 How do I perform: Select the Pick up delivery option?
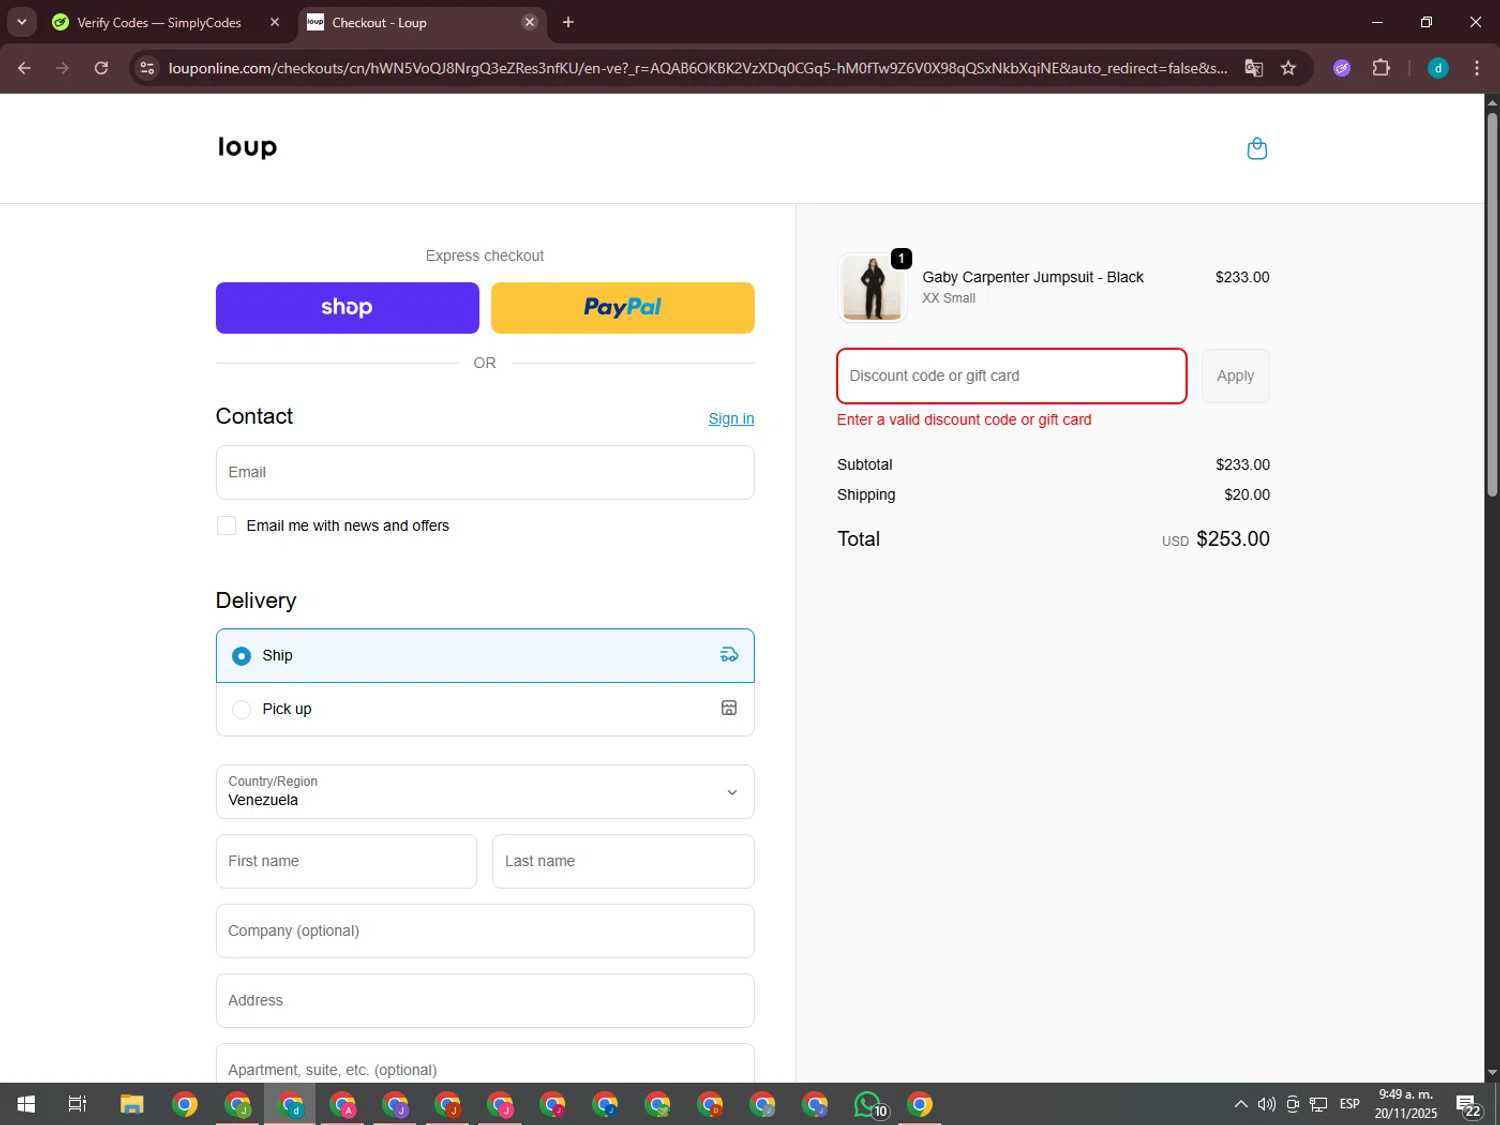pos(485,709)
